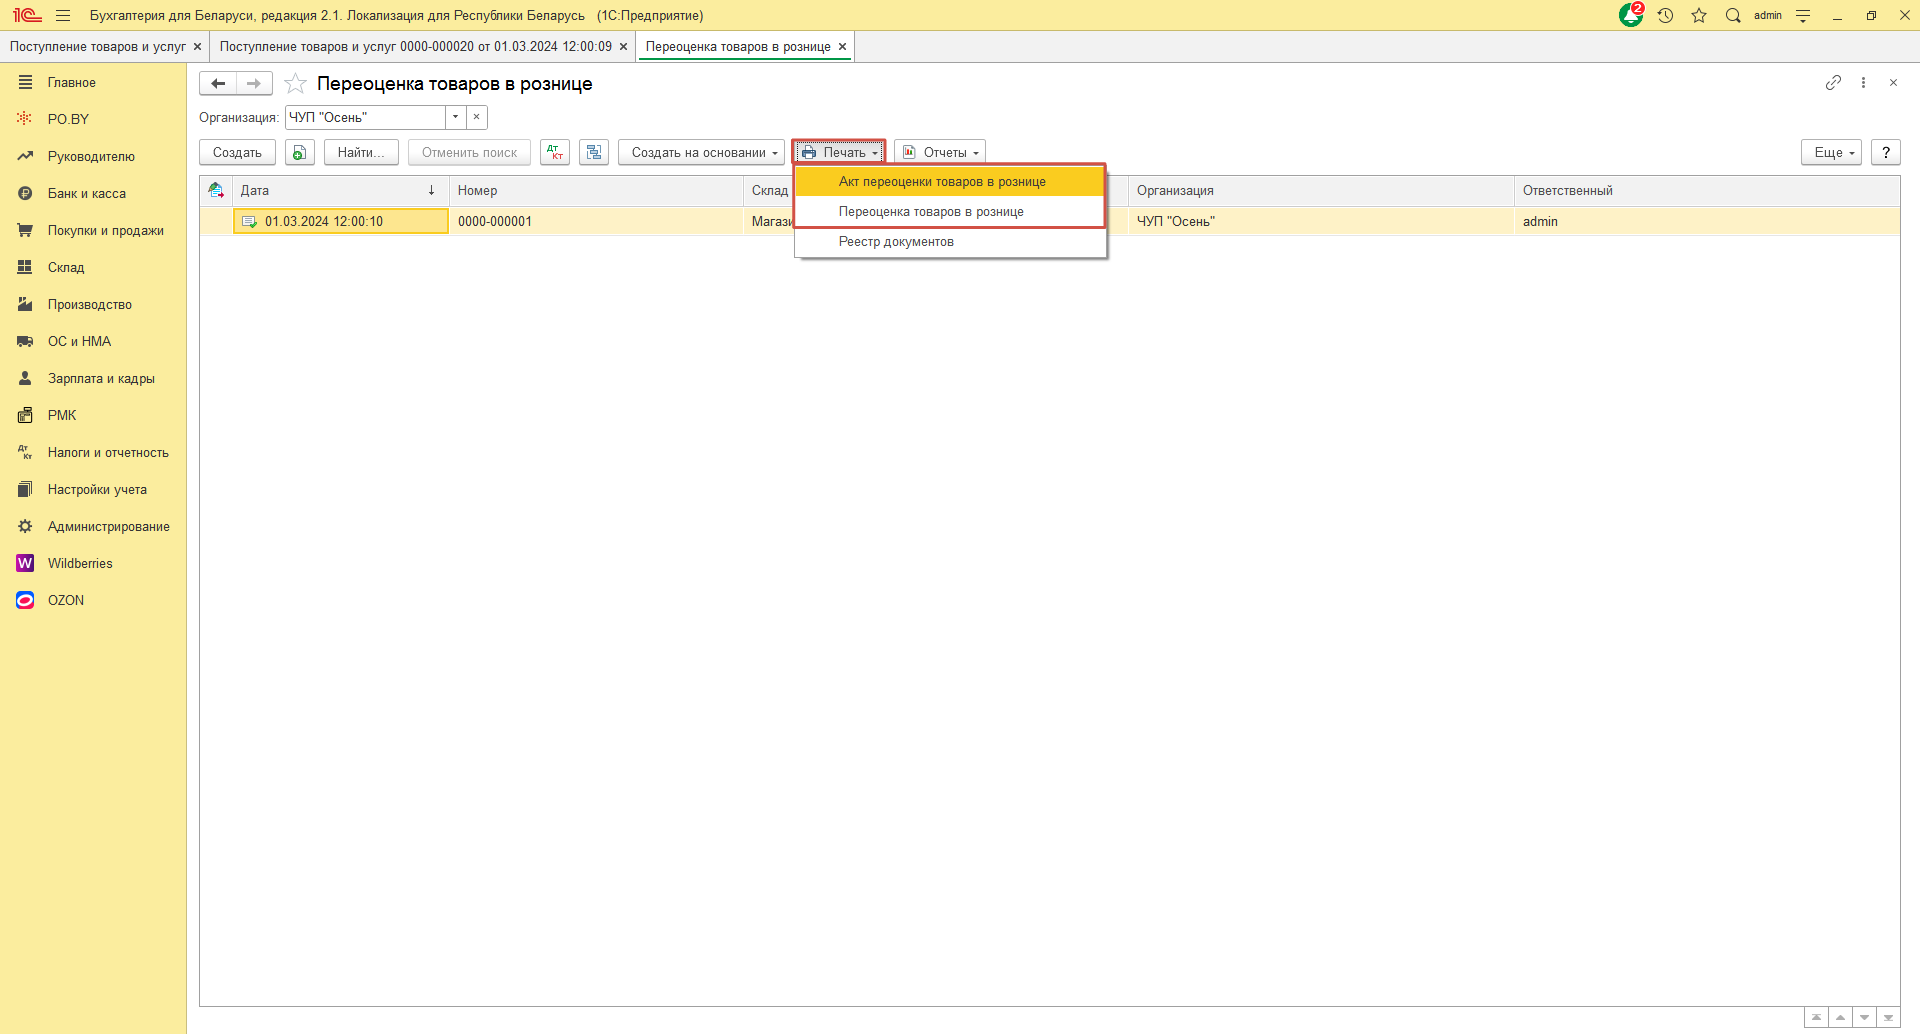Open the Еще dropdown menu
The height and width of the screenshot is (1034, 1920).
click(1831, 152)
